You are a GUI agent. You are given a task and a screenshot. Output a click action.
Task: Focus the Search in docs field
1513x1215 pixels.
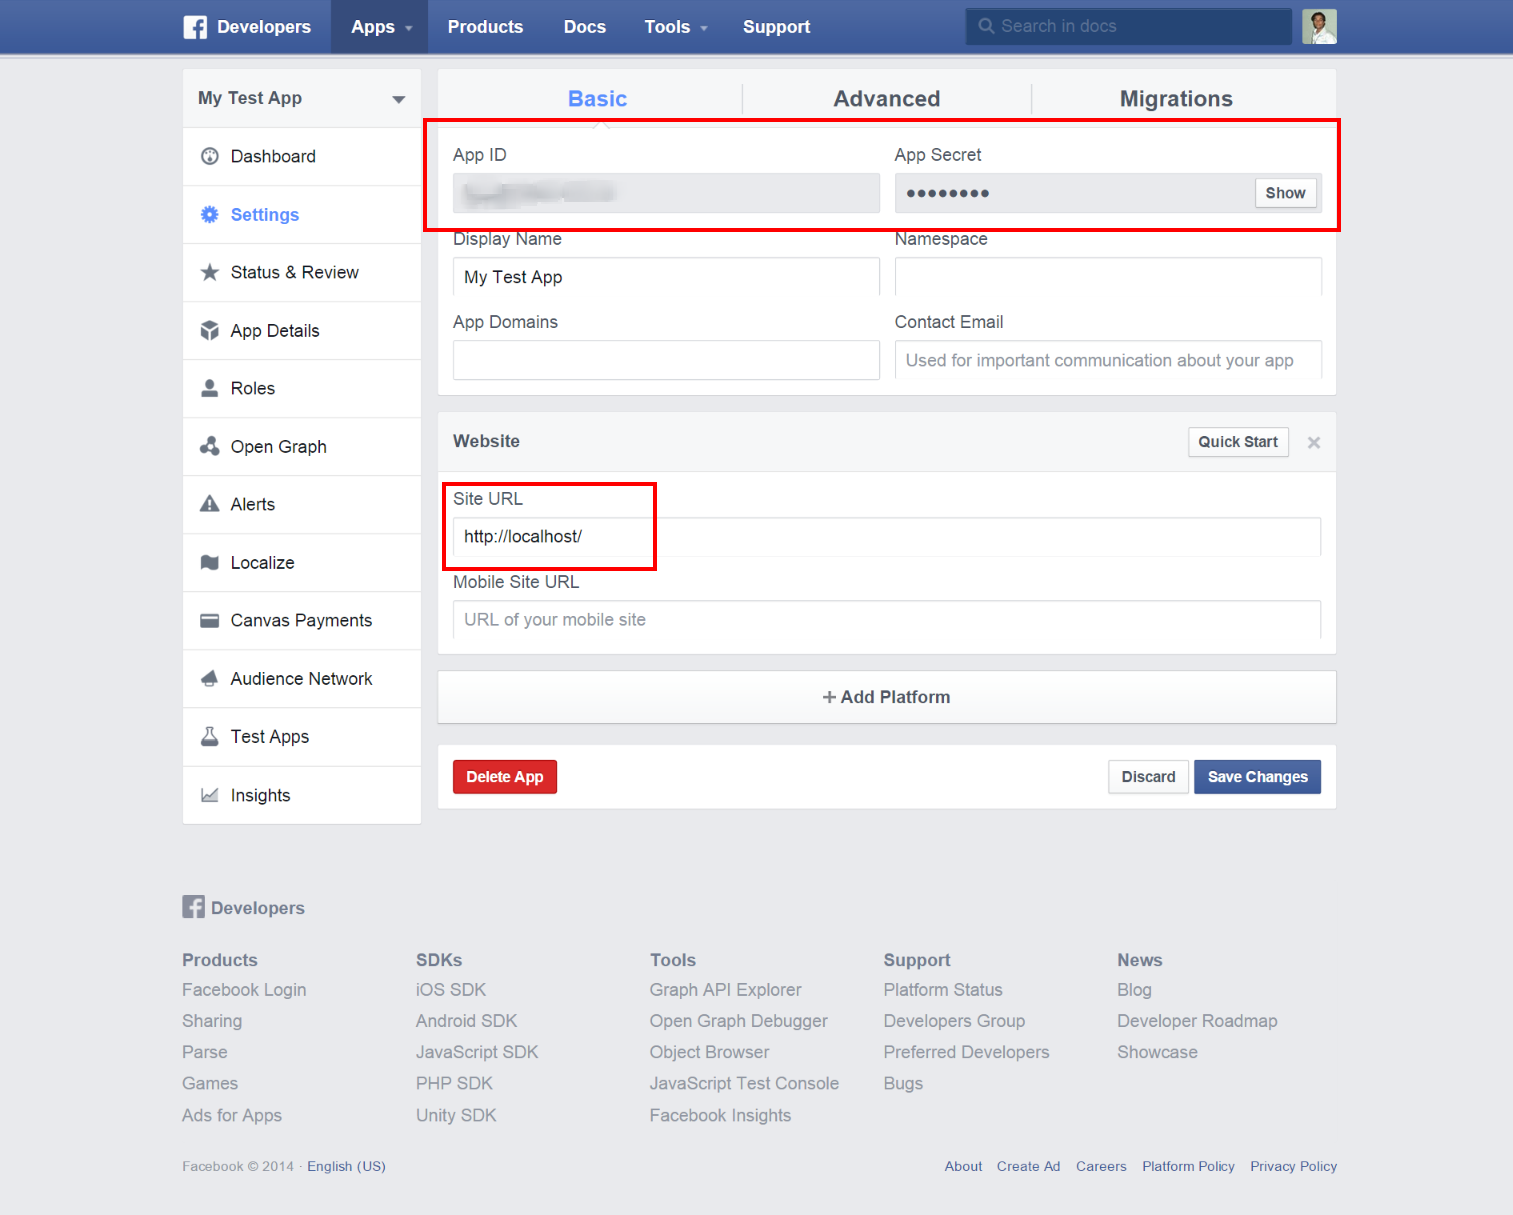point(1129,26)
